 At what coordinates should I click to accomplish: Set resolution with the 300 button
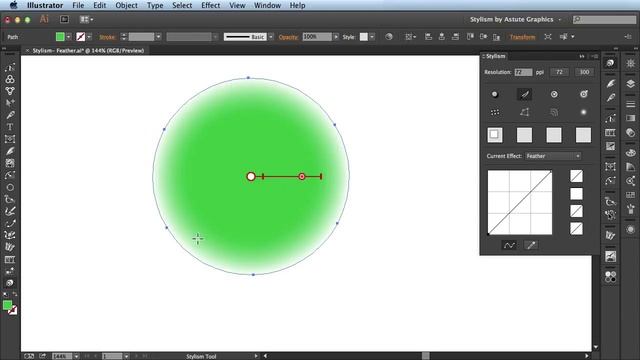pyautogui.click(x=584, y=72)
